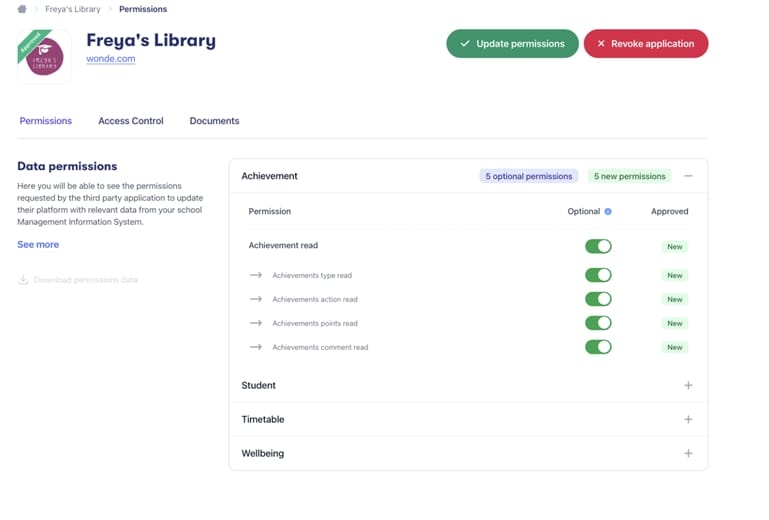
Task: Click the info icon next to Optional
Action: [608, 211]
